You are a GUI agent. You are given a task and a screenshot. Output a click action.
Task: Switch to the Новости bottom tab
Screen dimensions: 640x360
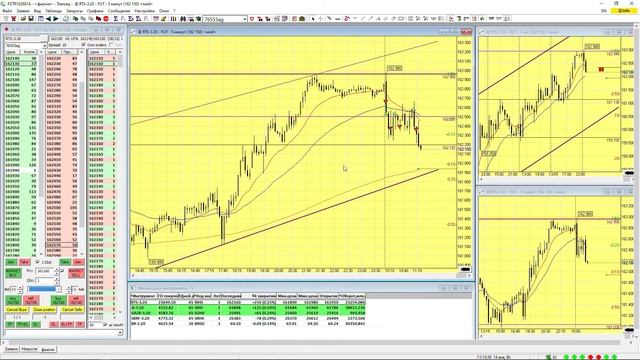(29, 349)
